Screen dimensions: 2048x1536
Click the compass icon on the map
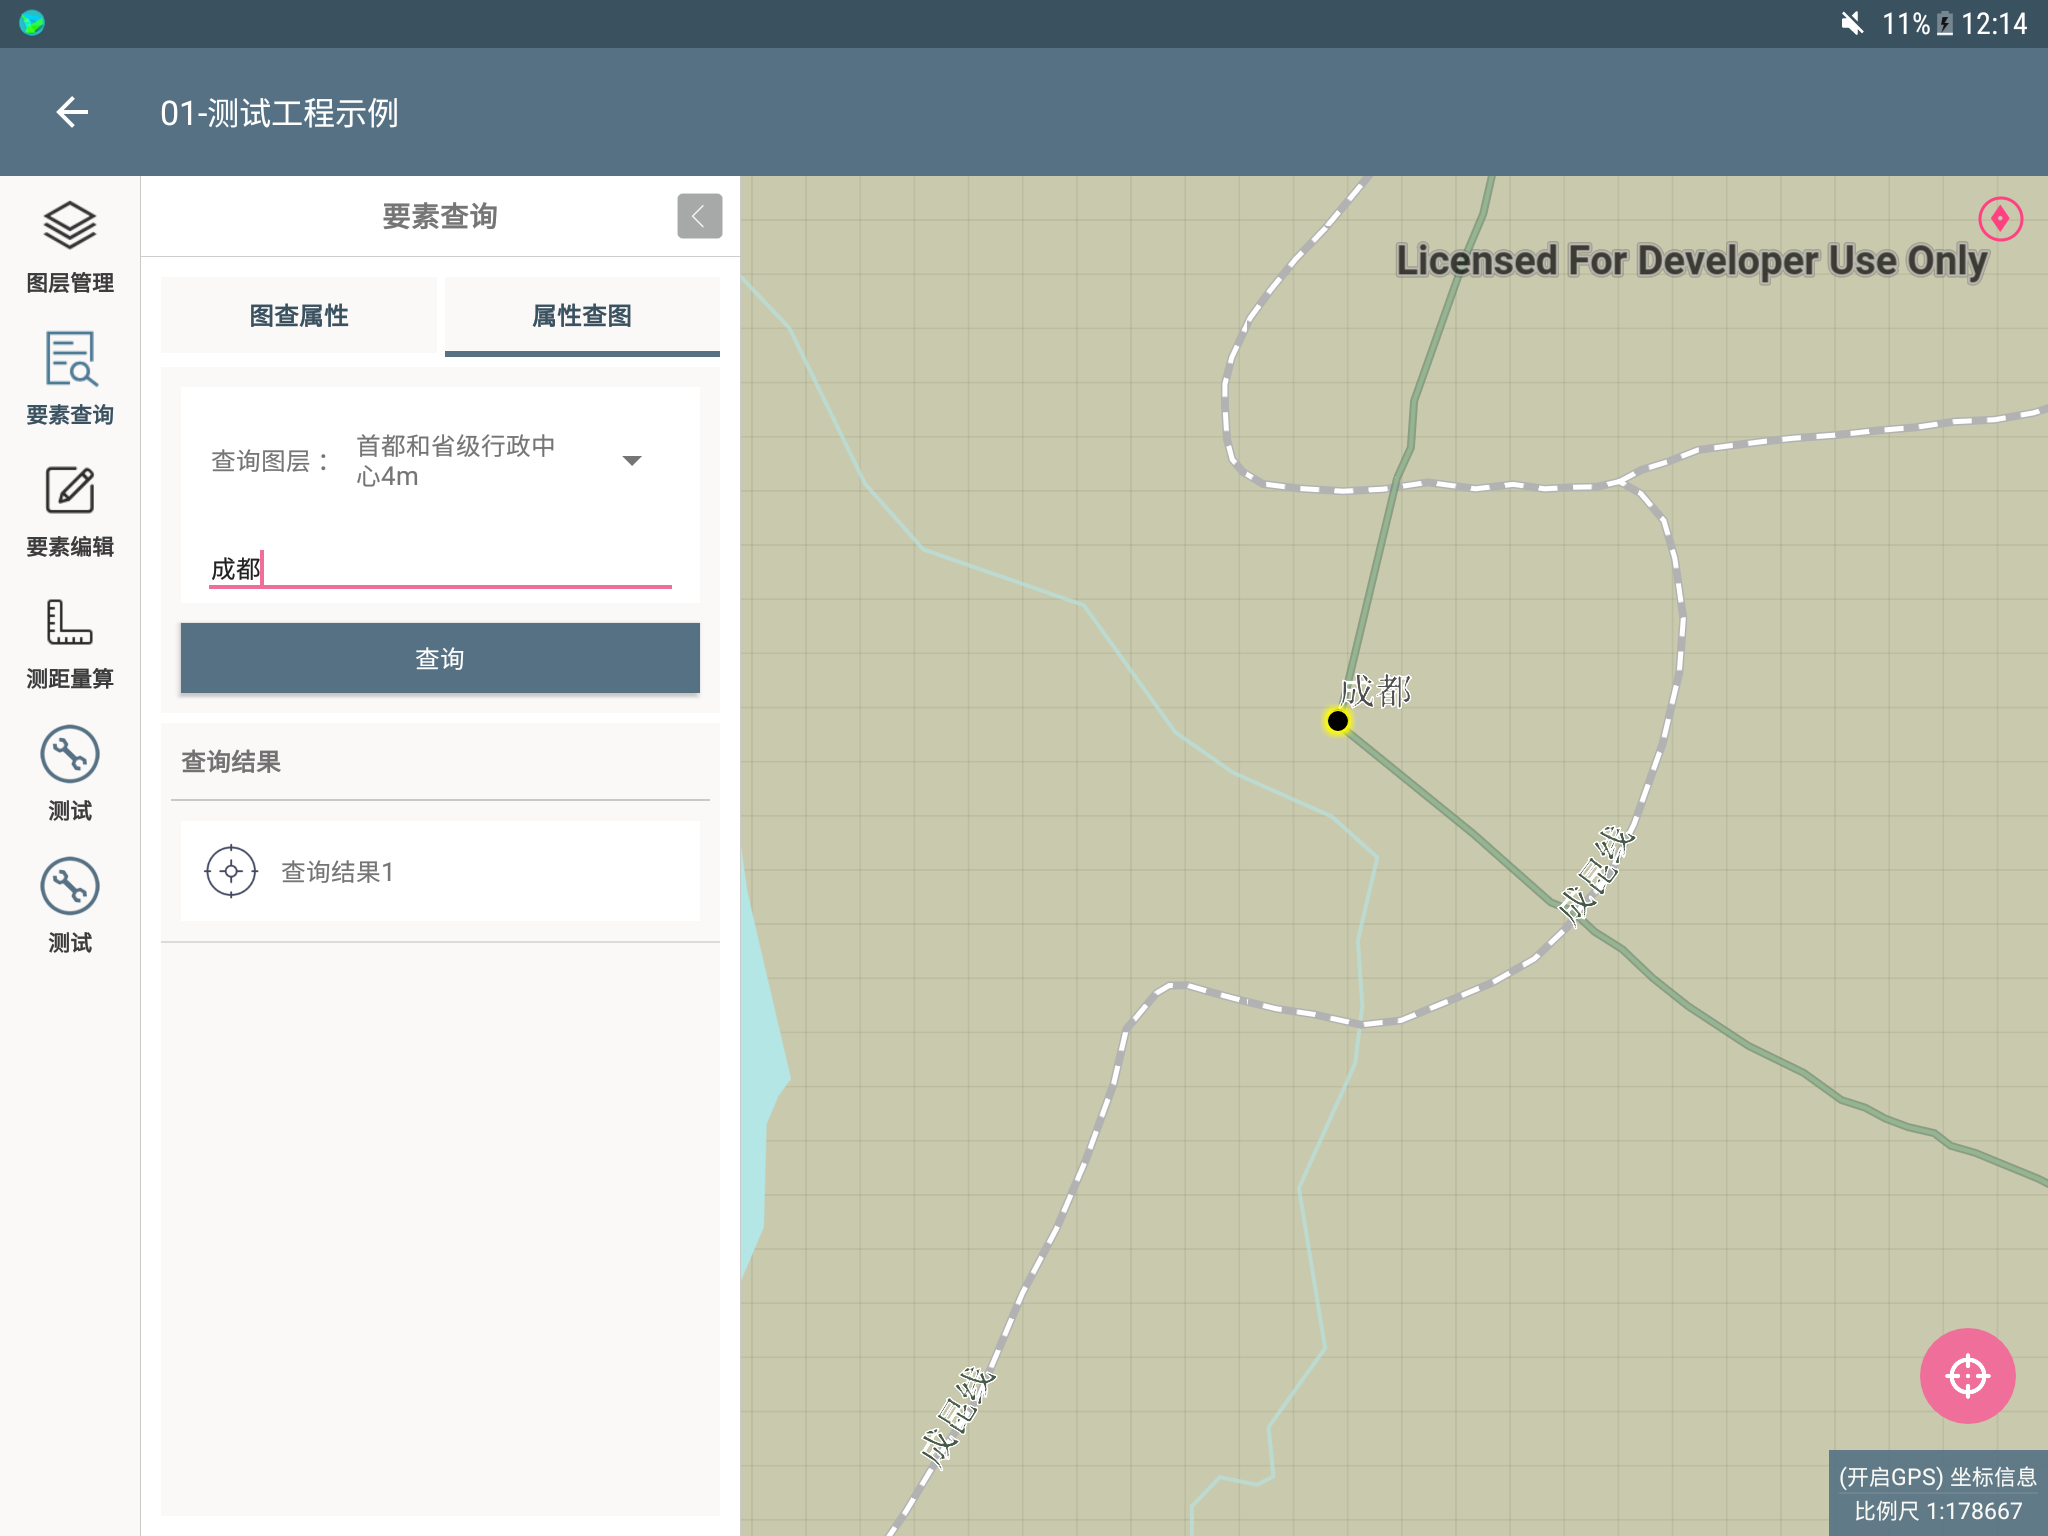[2000, 219]
